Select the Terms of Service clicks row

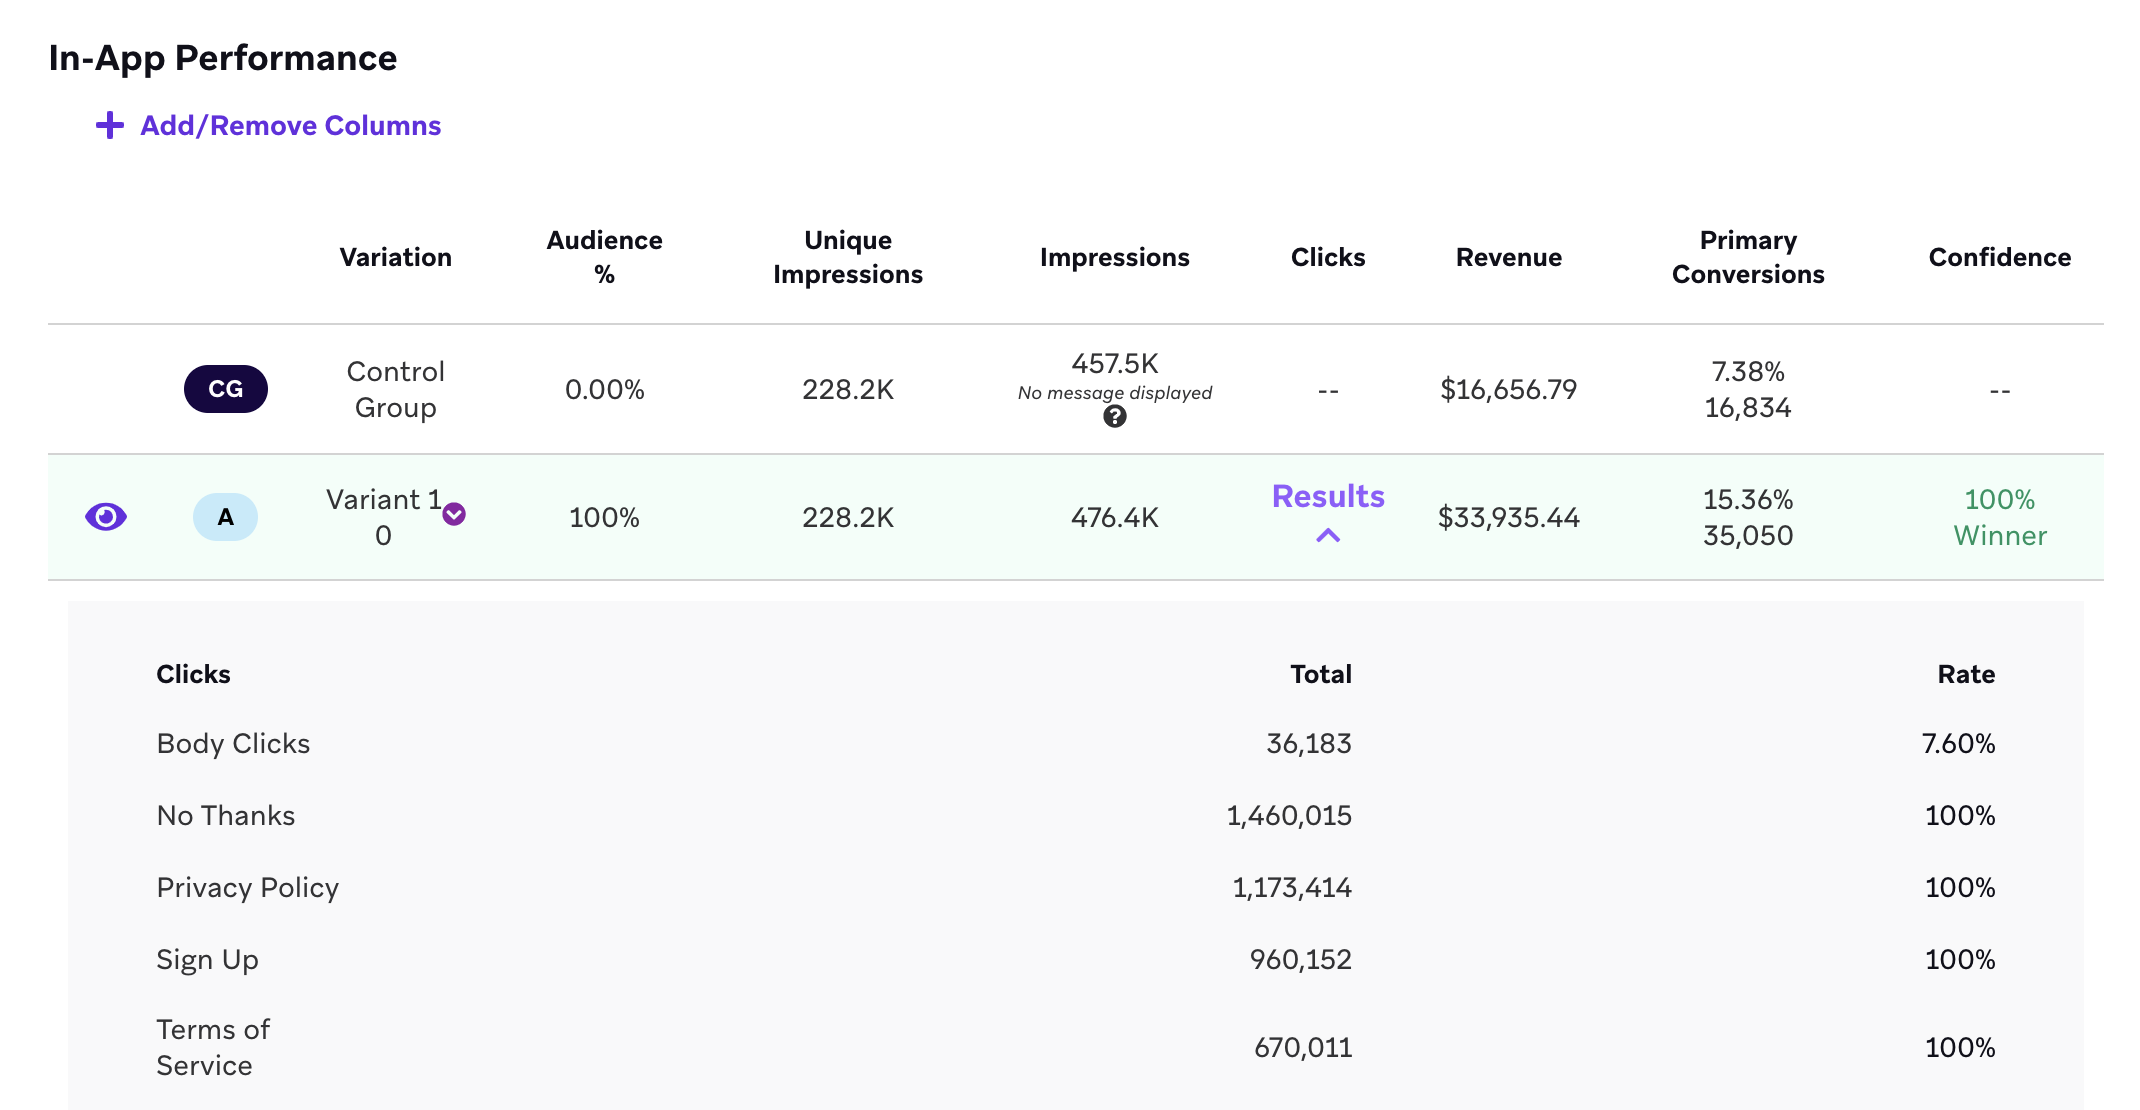(x=212, y=1046)
